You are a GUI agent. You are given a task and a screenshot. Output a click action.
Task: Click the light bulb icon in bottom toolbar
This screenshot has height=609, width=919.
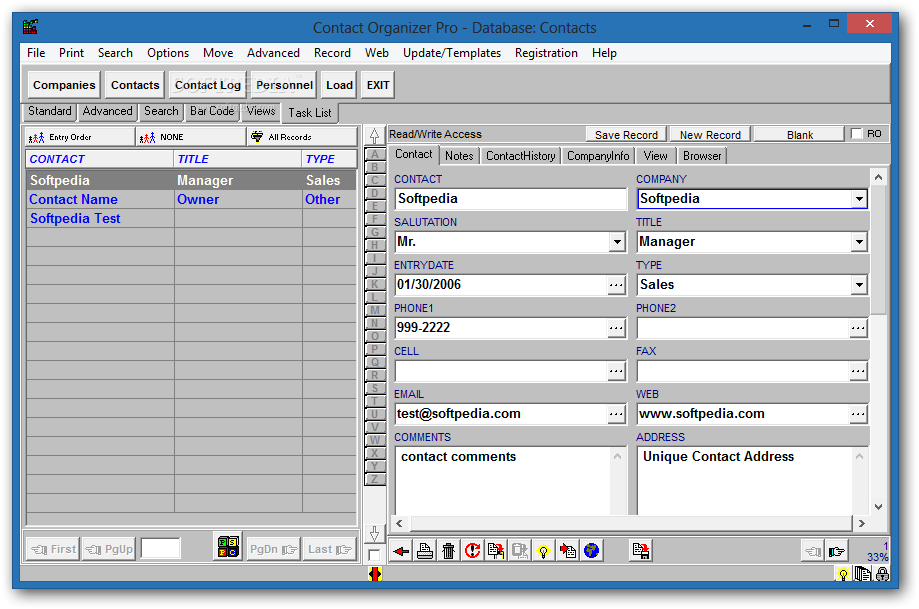[x=544, y=551]
